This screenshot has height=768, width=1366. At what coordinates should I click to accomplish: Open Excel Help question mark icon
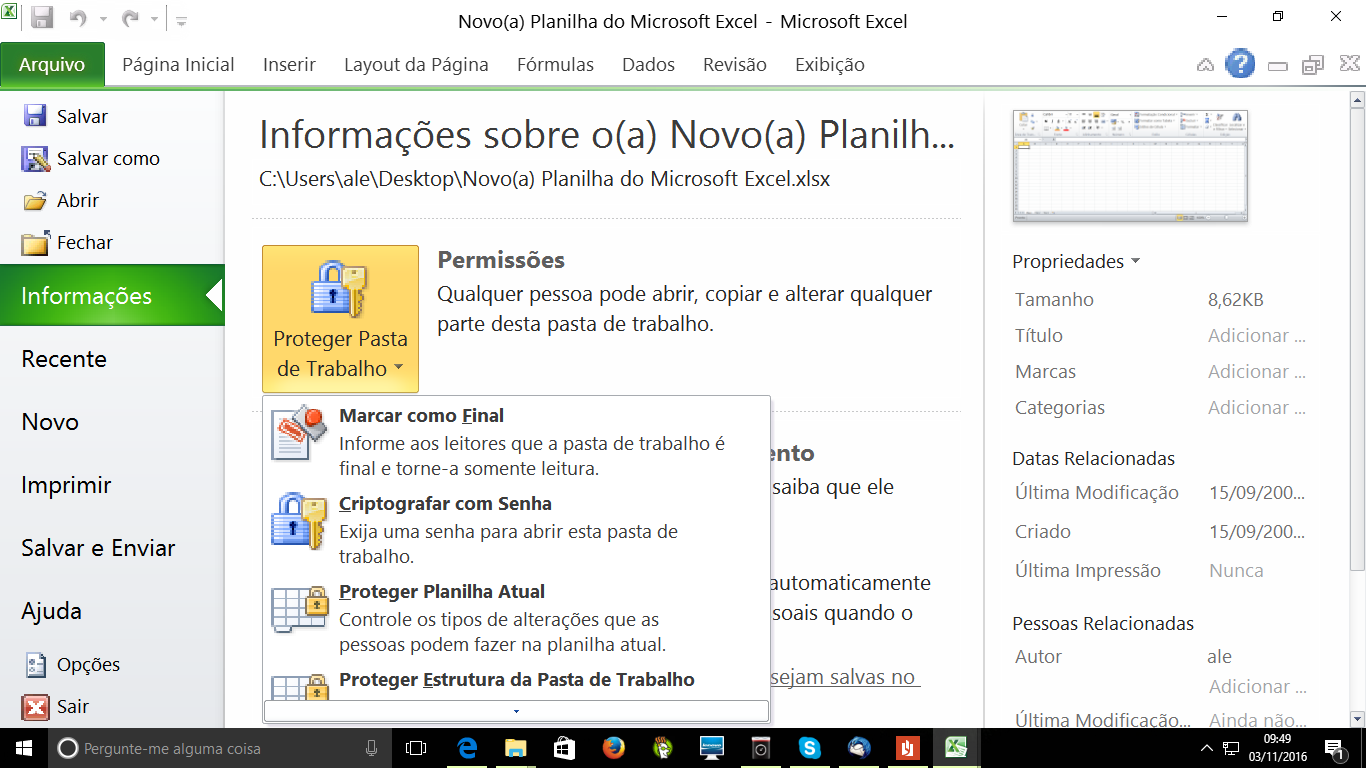[x=1240, y=64]
